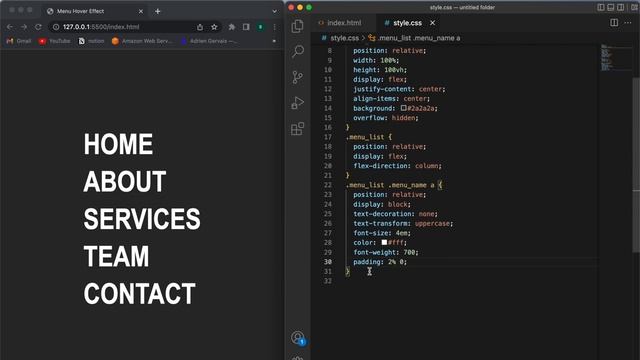Click the HOME menu link
640x360 pixels.
coord(118,144)
